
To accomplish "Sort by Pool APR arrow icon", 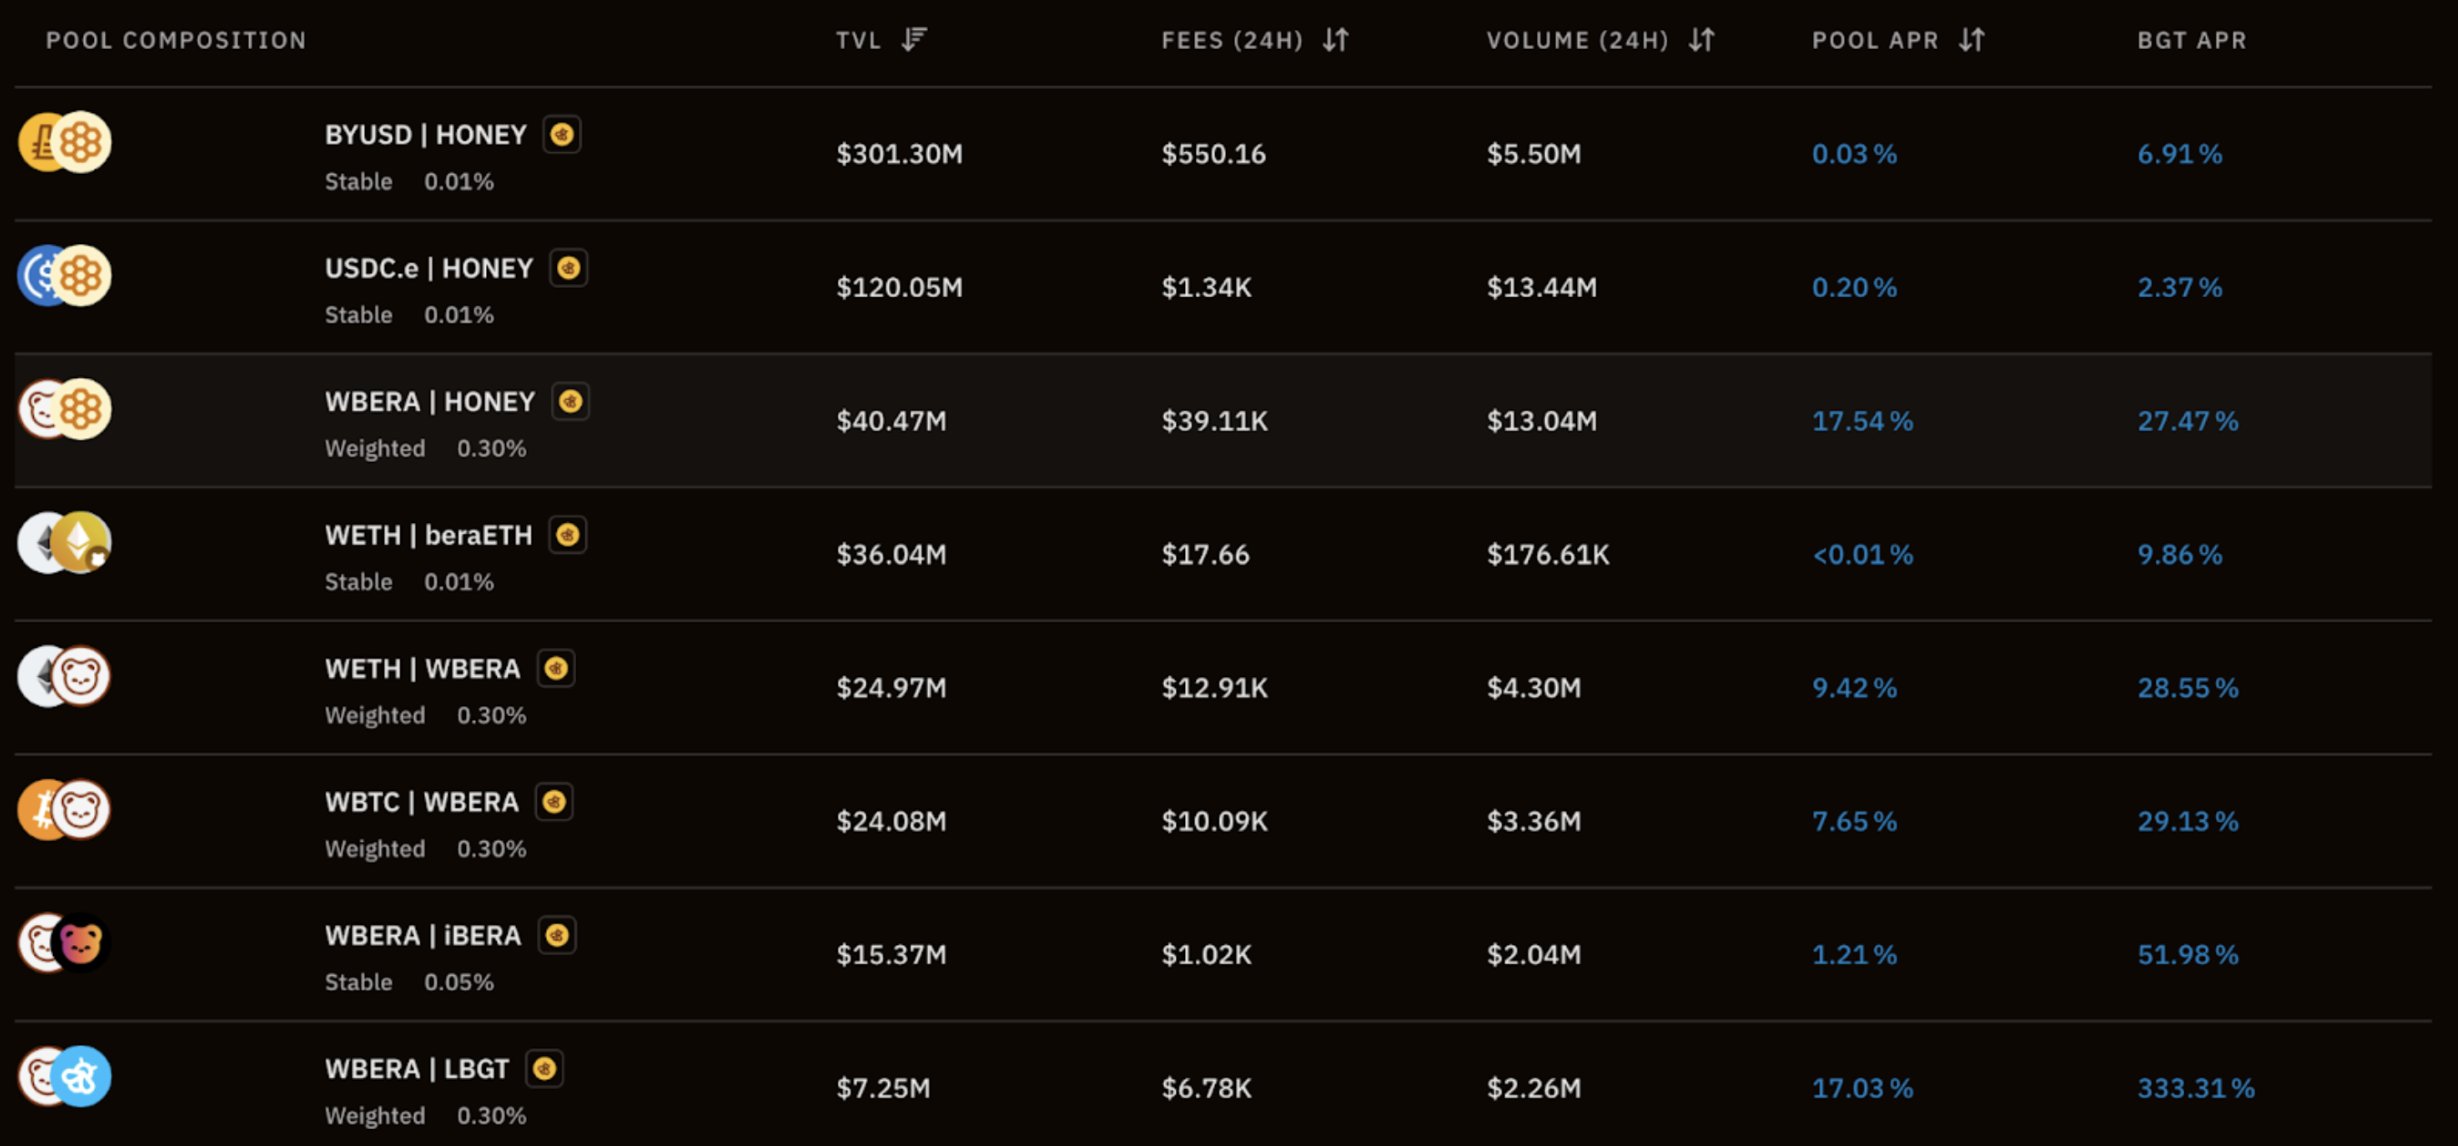I will (1972, 40).
